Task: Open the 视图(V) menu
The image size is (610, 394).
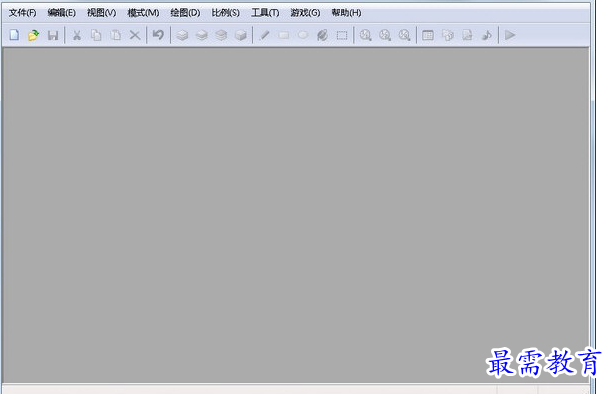Action: 102,13
